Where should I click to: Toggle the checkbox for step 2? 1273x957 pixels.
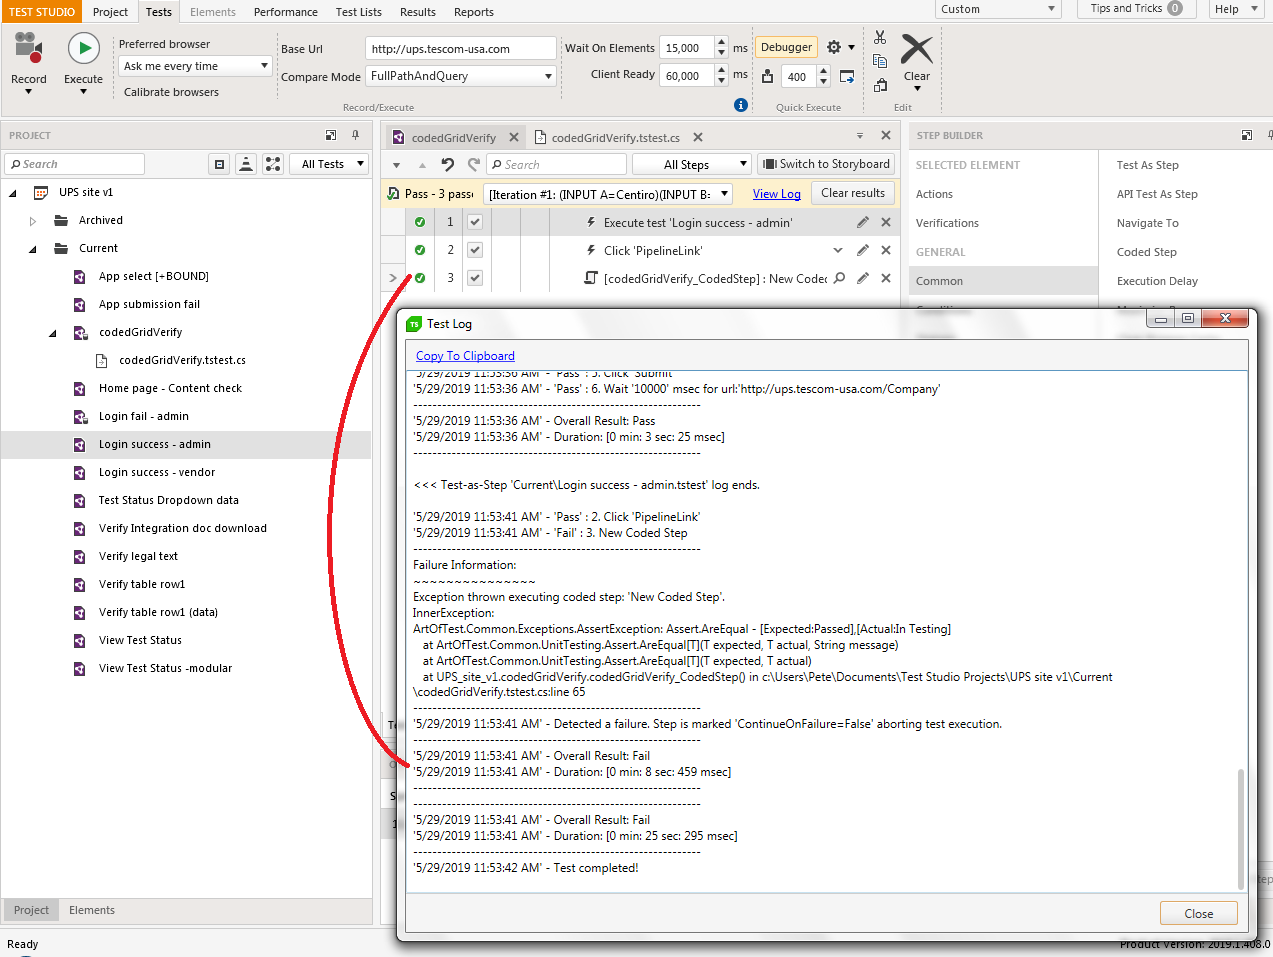[475, 250]
